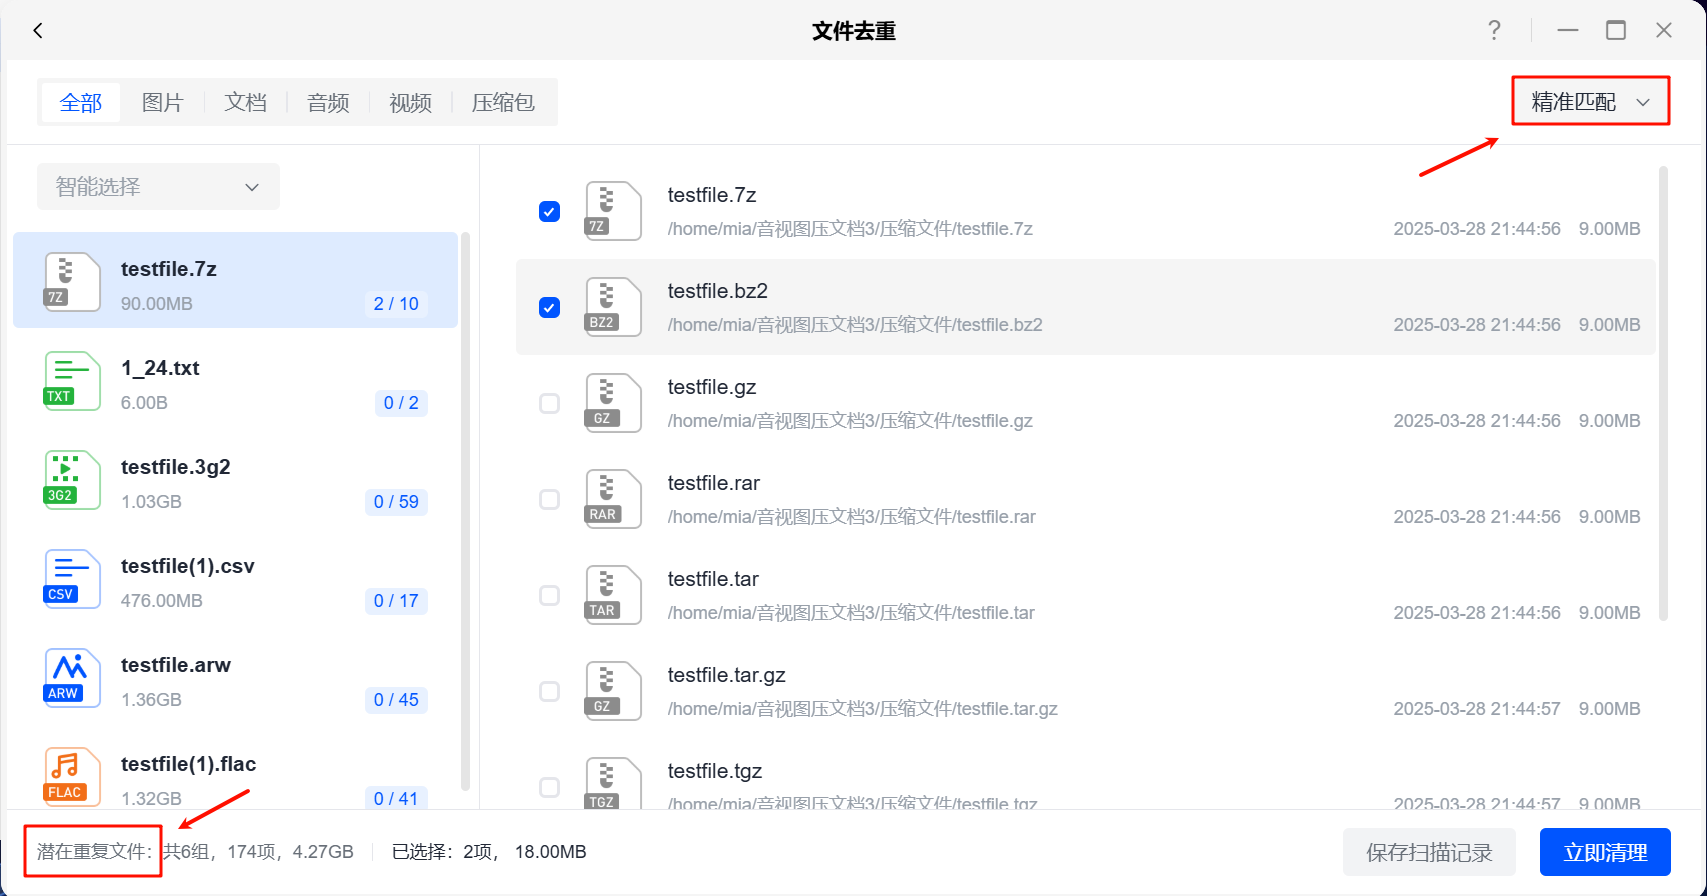Screen dimensions: 1707x896
Task: Check the testfile.gz checkbox
Action: pyautogui.click(x=549, y=404)
